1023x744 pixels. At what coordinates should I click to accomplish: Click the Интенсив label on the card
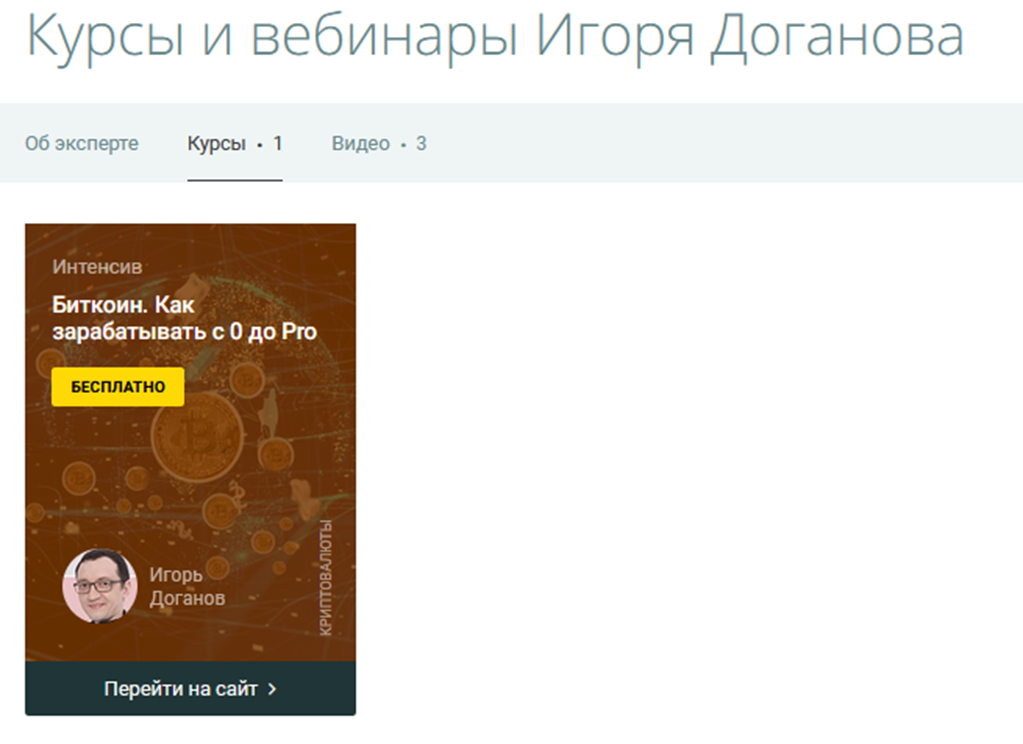[x=97, y=267]
